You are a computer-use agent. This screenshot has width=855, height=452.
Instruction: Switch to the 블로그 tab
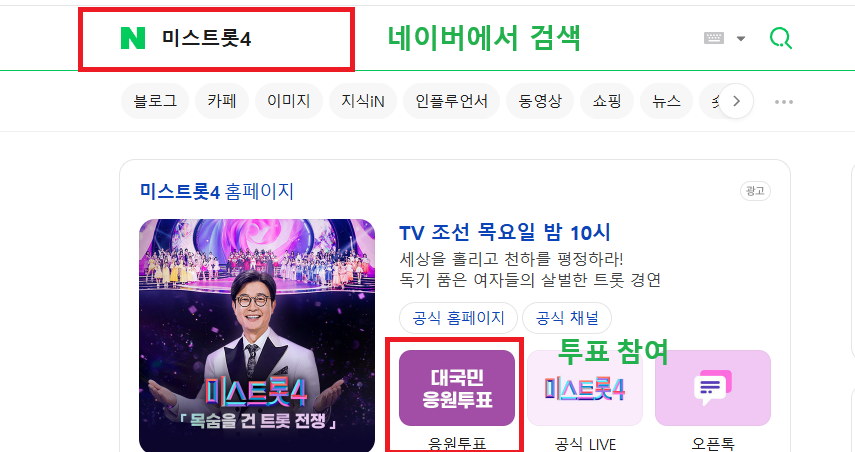click(x=155, y=101)
